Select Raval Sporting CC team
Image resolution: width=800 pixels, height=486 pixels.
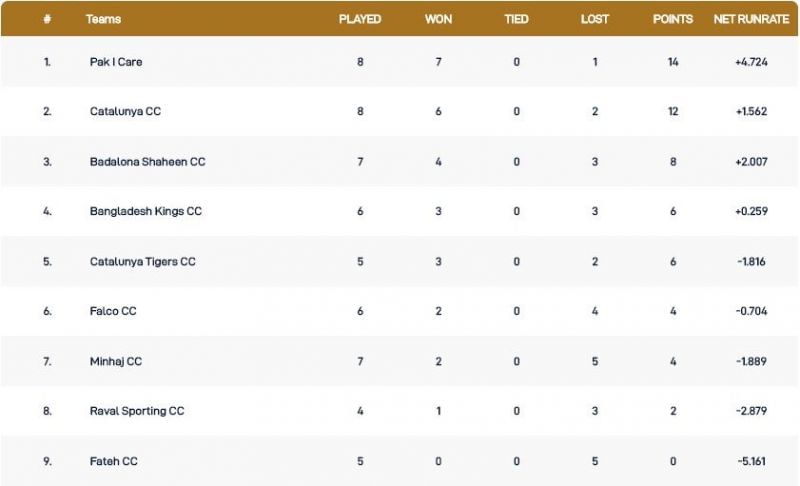click(137, 412)
